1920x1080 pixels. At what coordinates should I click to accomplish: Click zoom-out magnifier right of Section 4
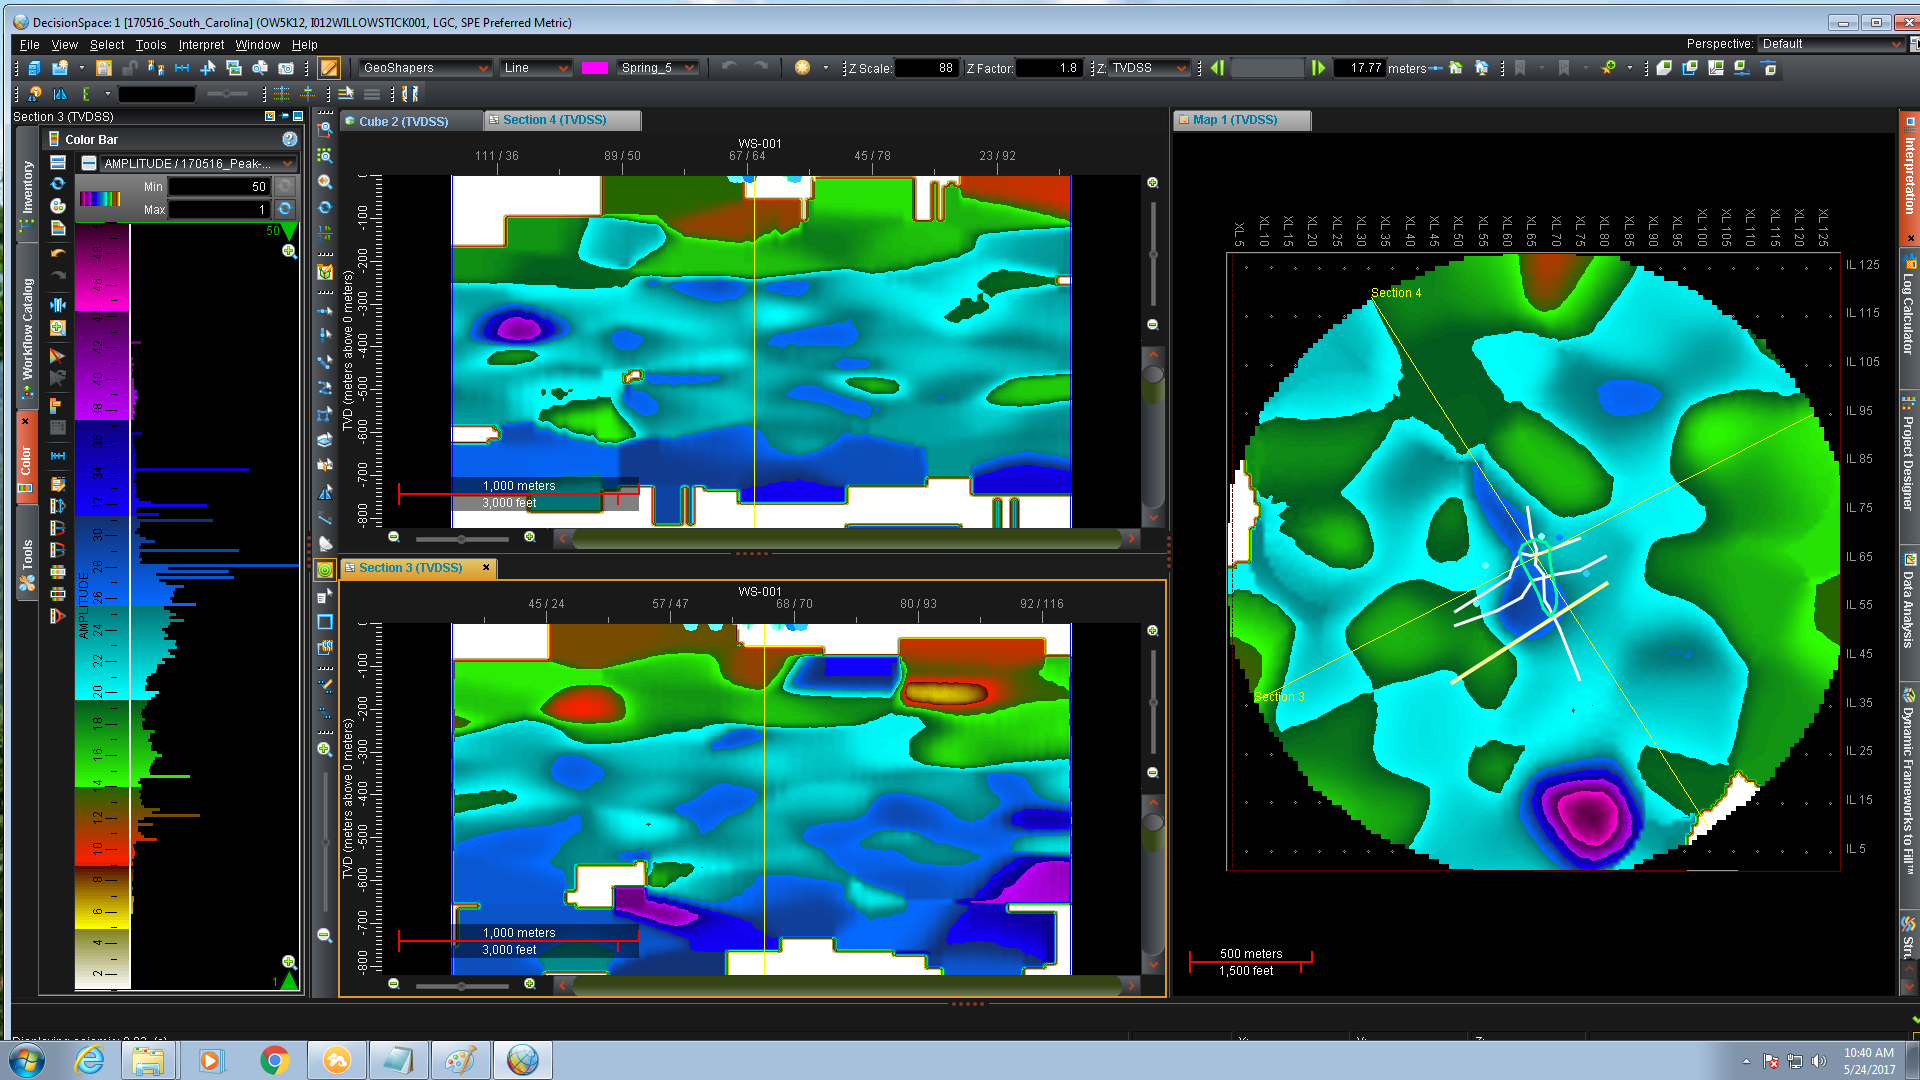point(1152,325)
